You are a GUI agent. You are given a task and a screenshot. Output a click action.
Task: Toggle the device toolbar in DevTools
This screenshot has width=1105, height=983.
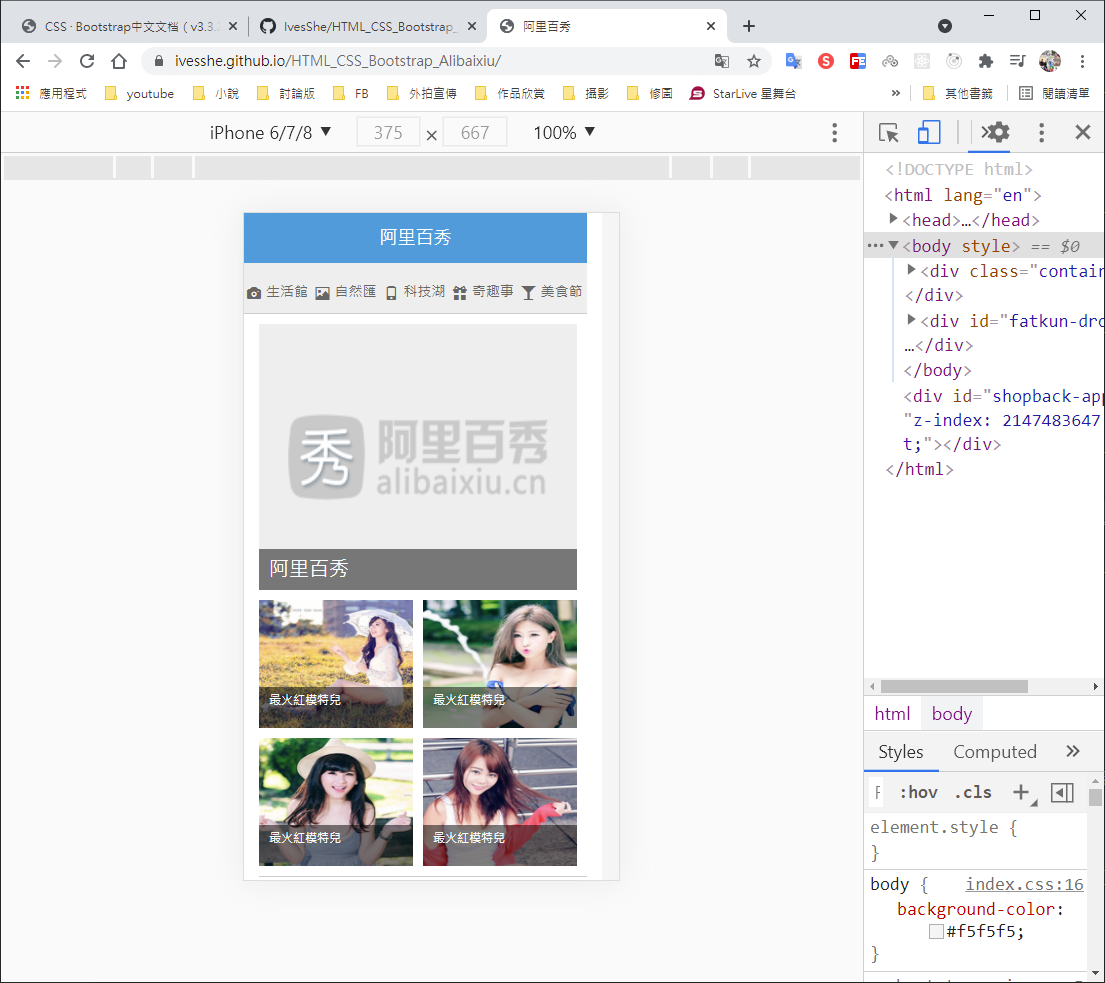pyautogui.click(x=929, y=132)
